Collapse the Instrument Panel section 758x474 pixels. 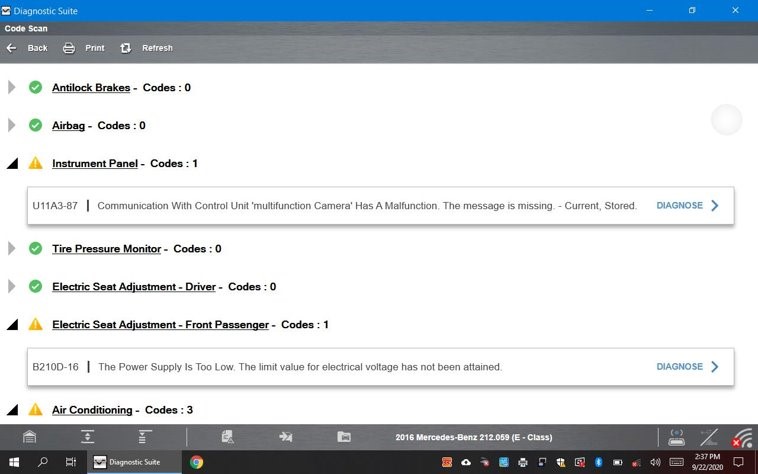pyautogui.click(x=12, y=163)
